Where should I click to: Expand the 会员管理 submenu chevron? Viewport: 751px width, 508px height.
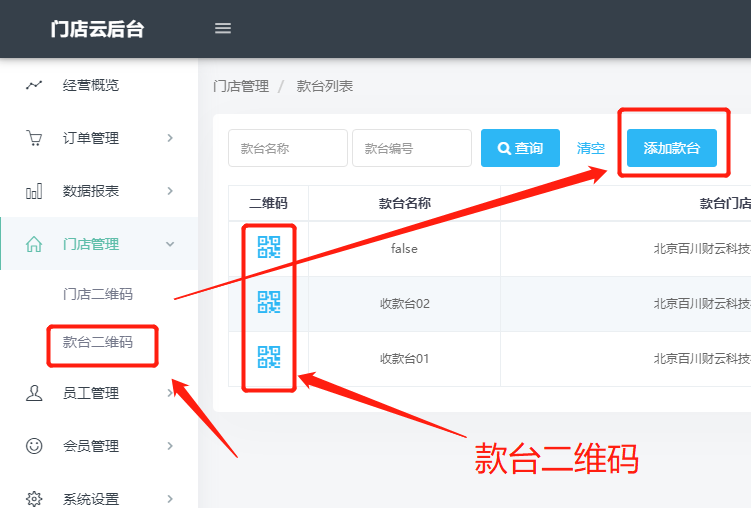click(x=170, y=446)
